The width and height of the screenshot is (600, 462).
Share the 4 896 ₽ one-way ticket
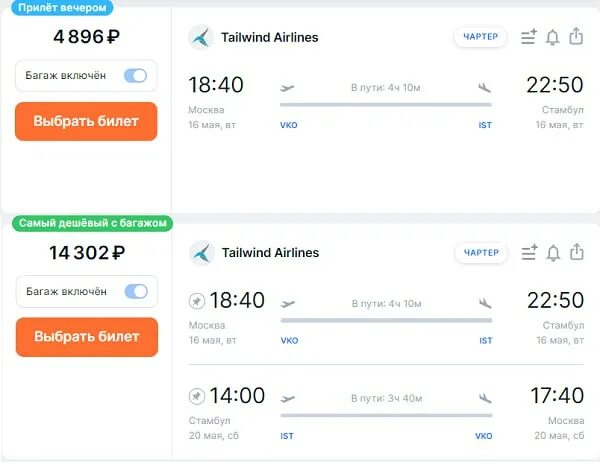coord(576,37)
